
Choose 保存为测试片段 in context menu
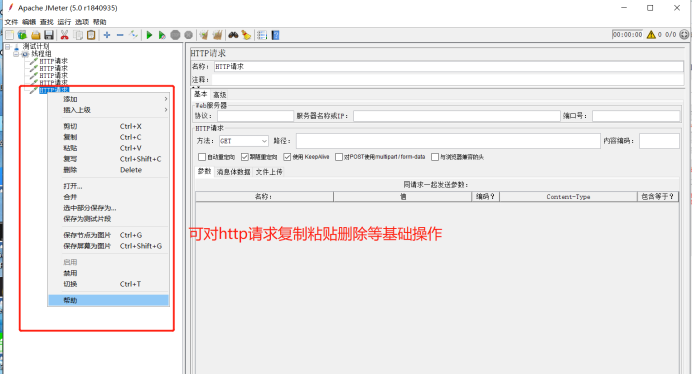pos(109,219)
